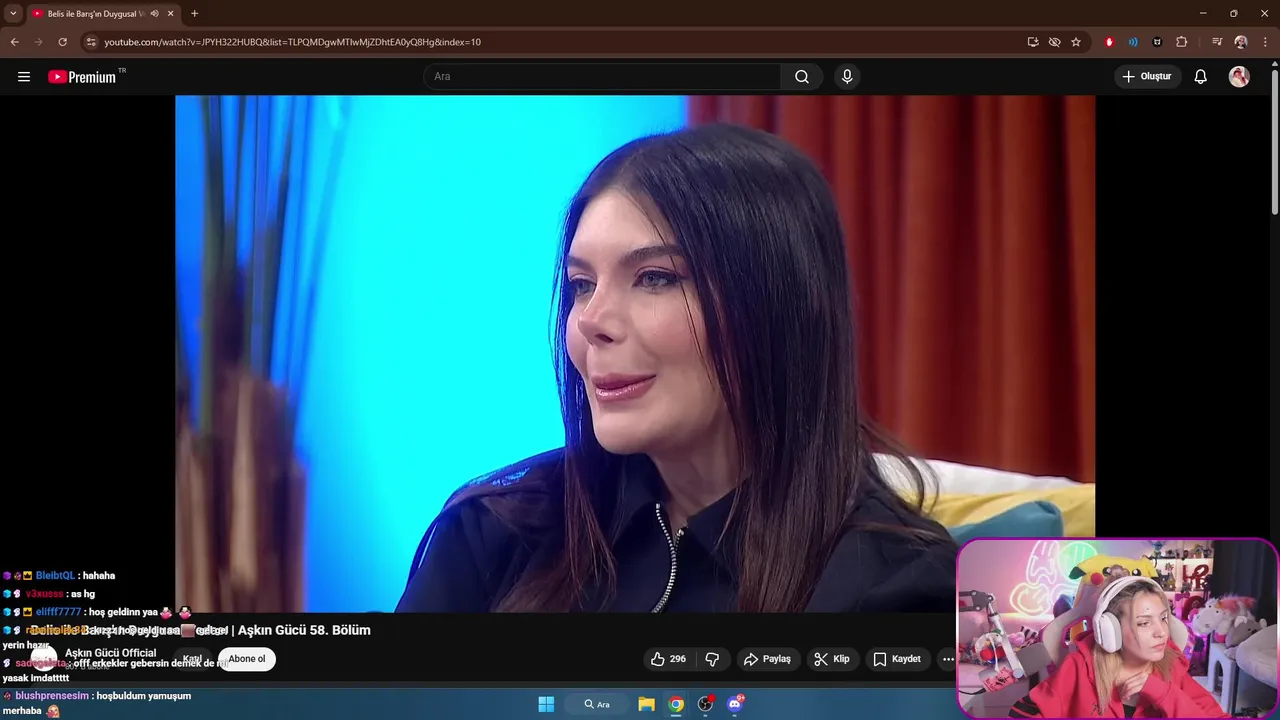Viewport: 1280px width, 720px height.
Task: Close the YouTube browser tab
Action: pyautogui.click(x=171, y=14)
